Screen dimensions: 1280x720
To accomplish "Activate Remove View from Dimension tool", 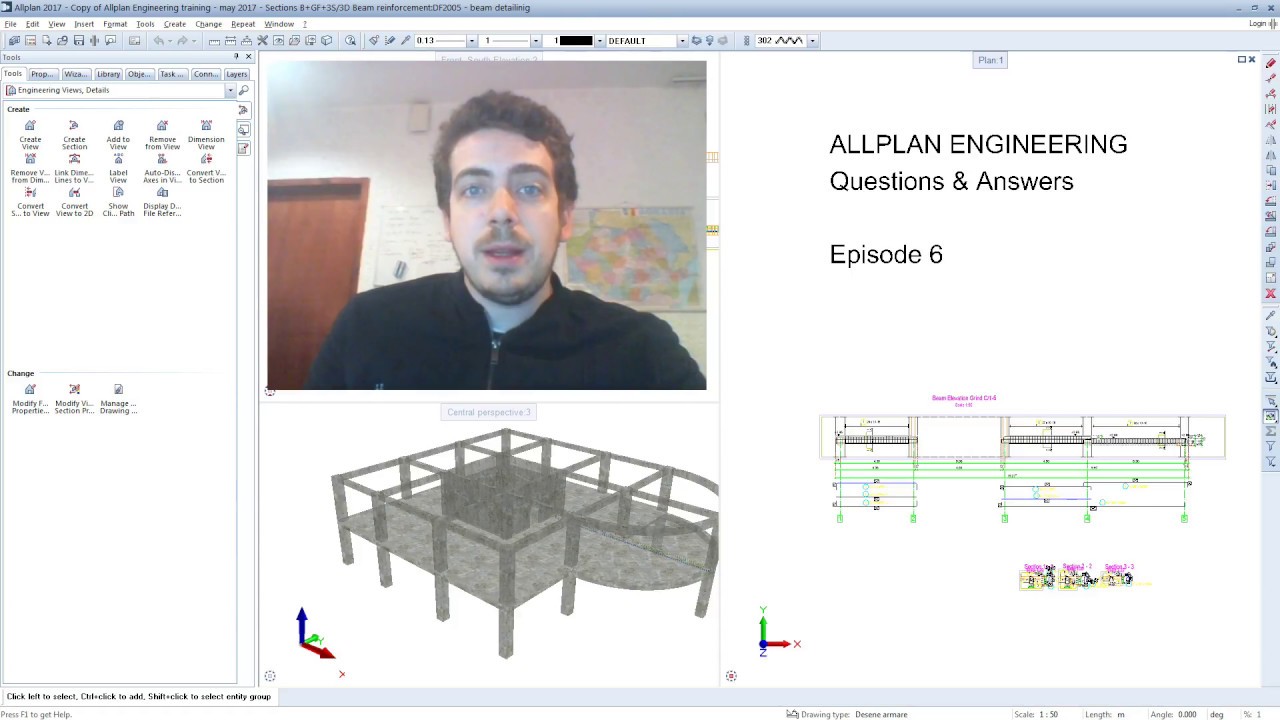I will pos(30,169).
